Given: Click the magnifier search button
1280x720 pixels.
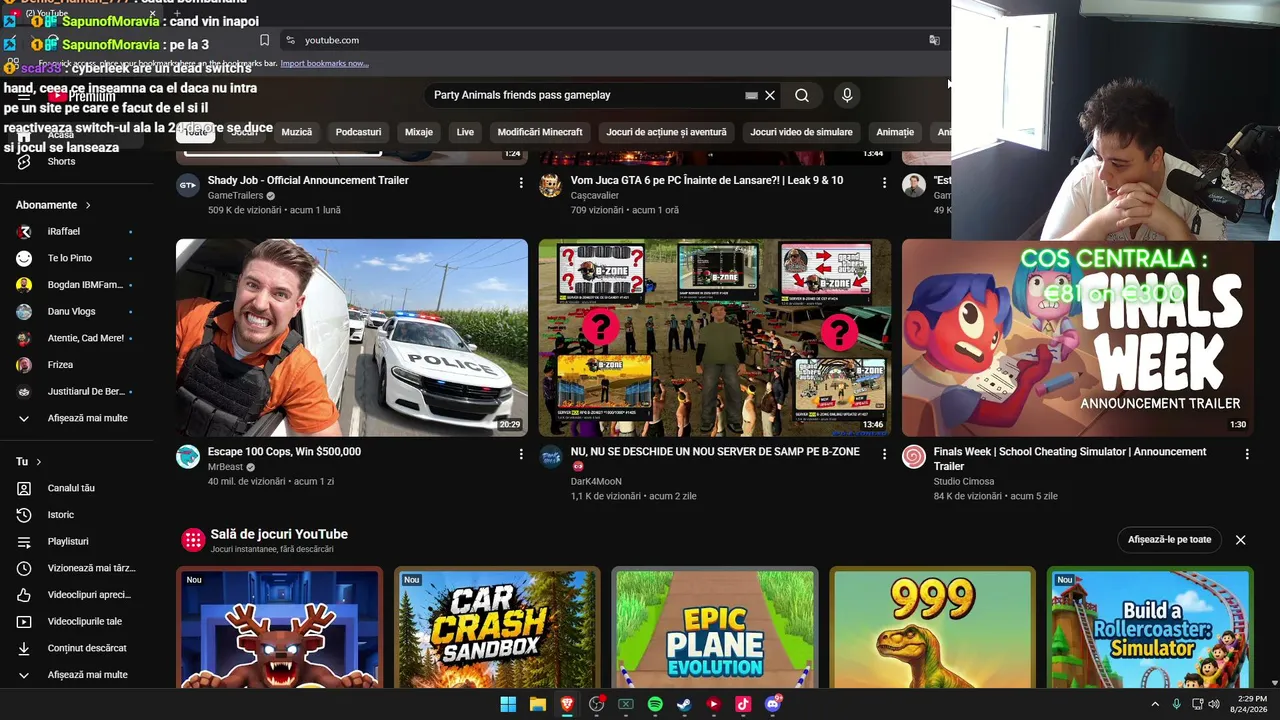Looking at the screenshot, I should 802,95.
